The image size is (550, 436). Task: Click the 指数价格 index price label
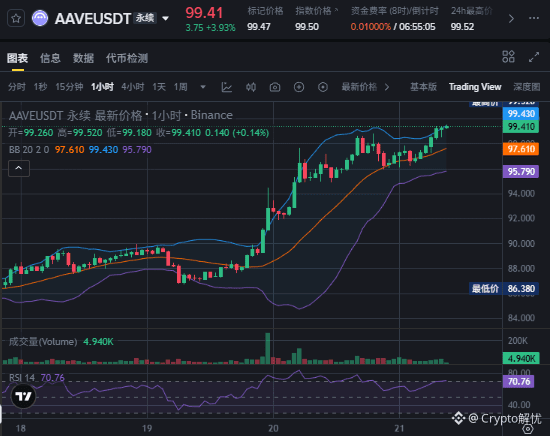click(x=313, y=11)
